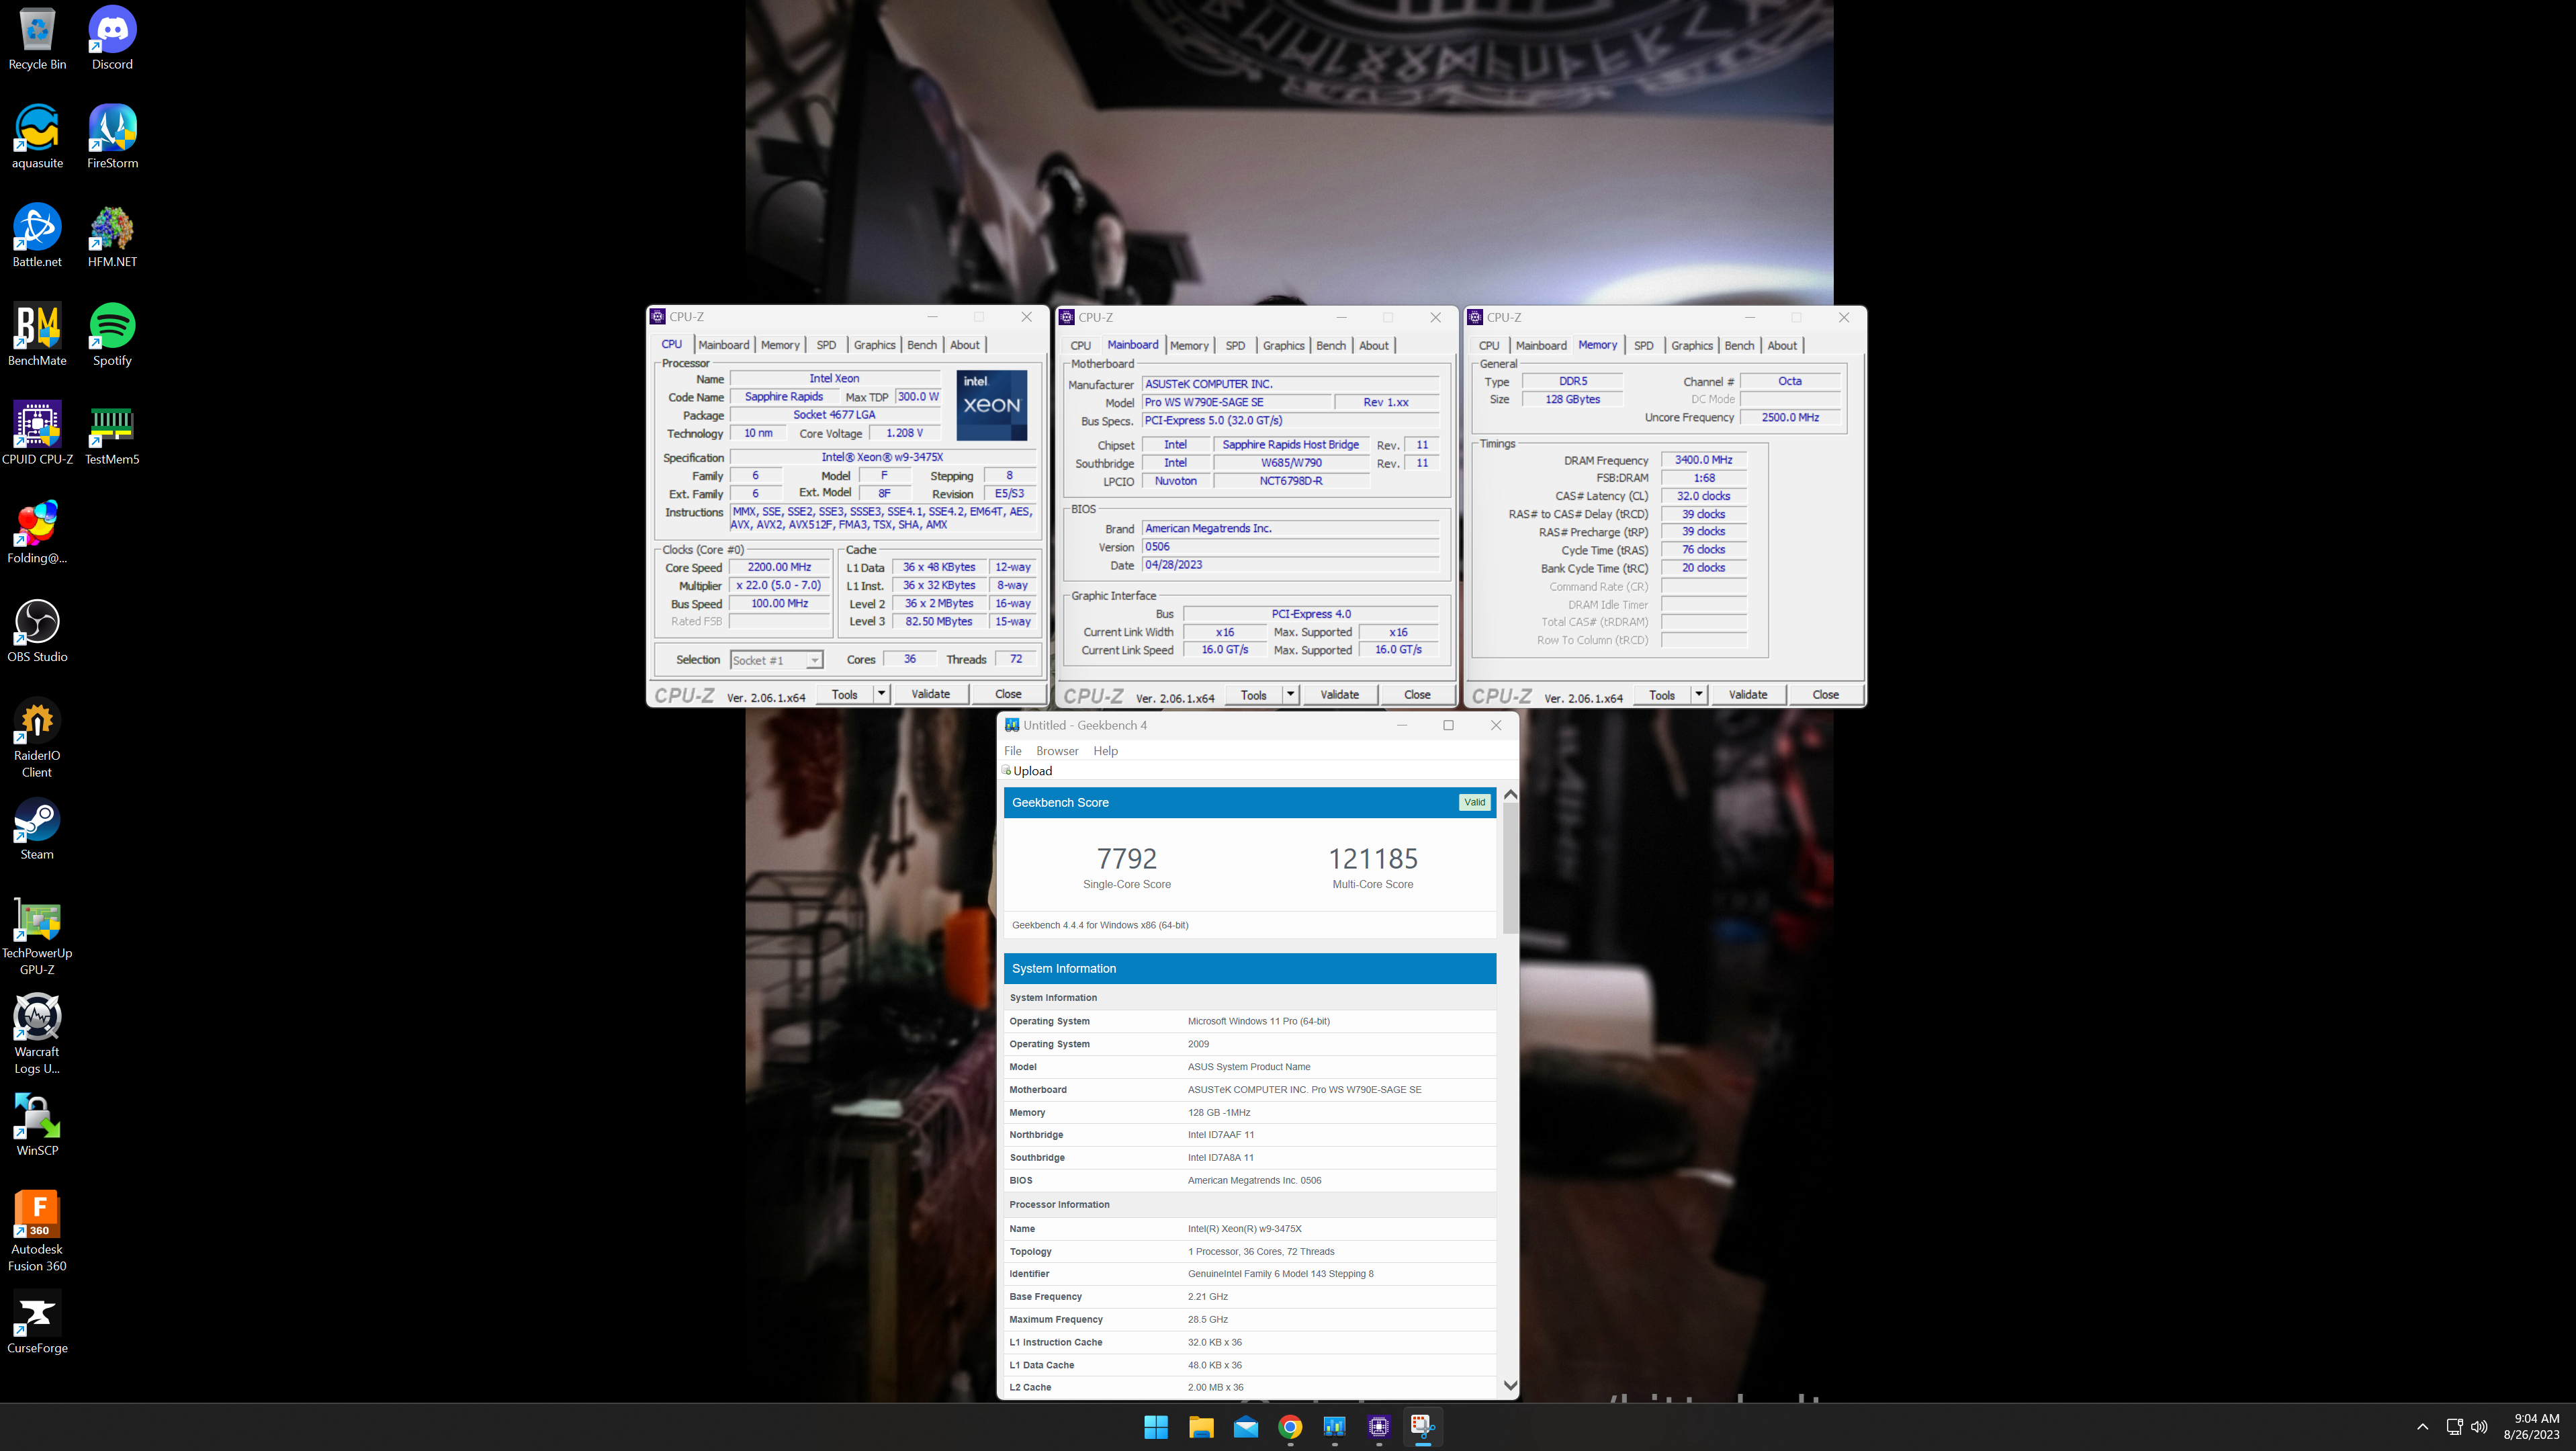The width and height of the screenshot is (2576, 1451).
Task: Launch OBS Studio from the desktop
Action: (x=37, y=631)
